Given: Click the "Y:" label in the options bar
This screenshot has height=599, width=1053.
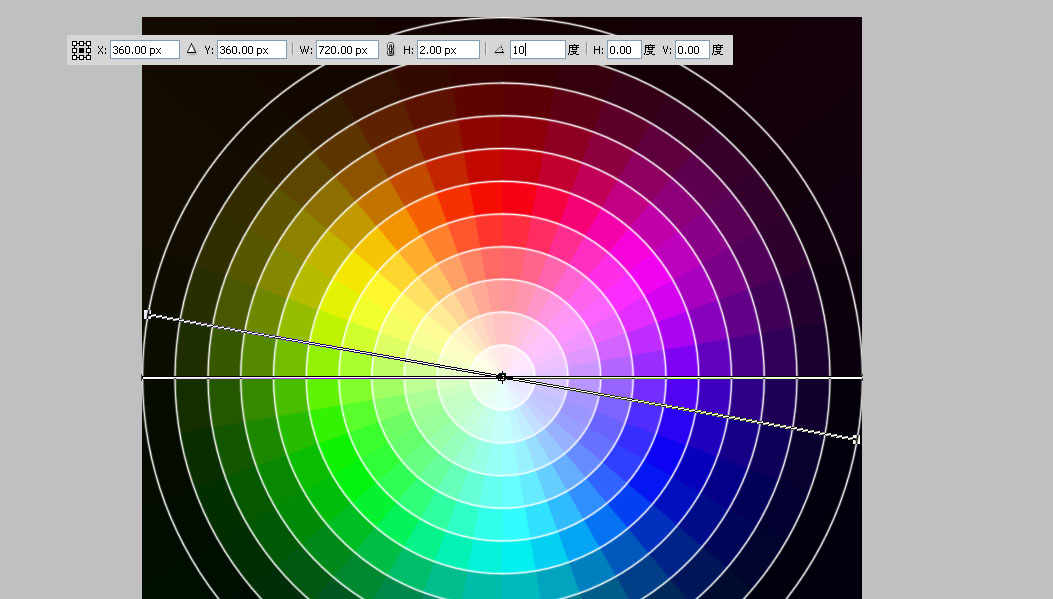Looking at the screenshot, I should (209, 50).
